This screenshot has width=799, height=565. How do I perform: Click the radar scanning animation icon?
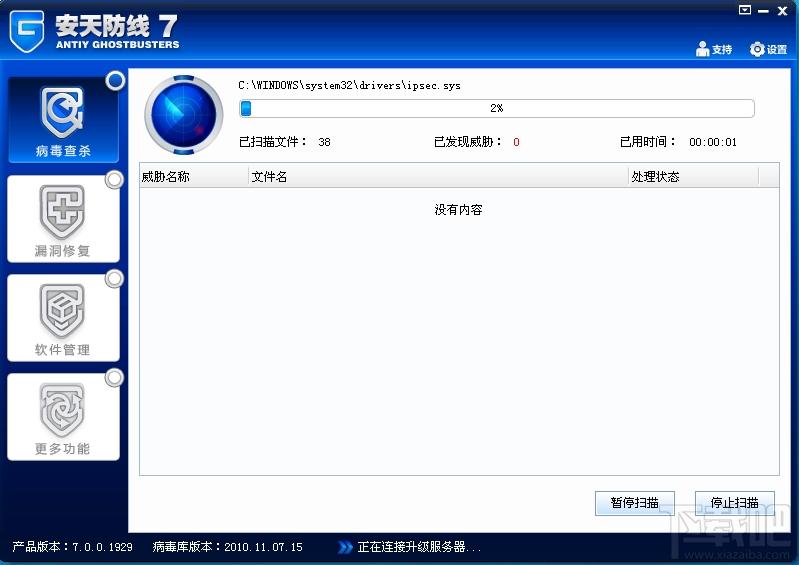[181, 113]
